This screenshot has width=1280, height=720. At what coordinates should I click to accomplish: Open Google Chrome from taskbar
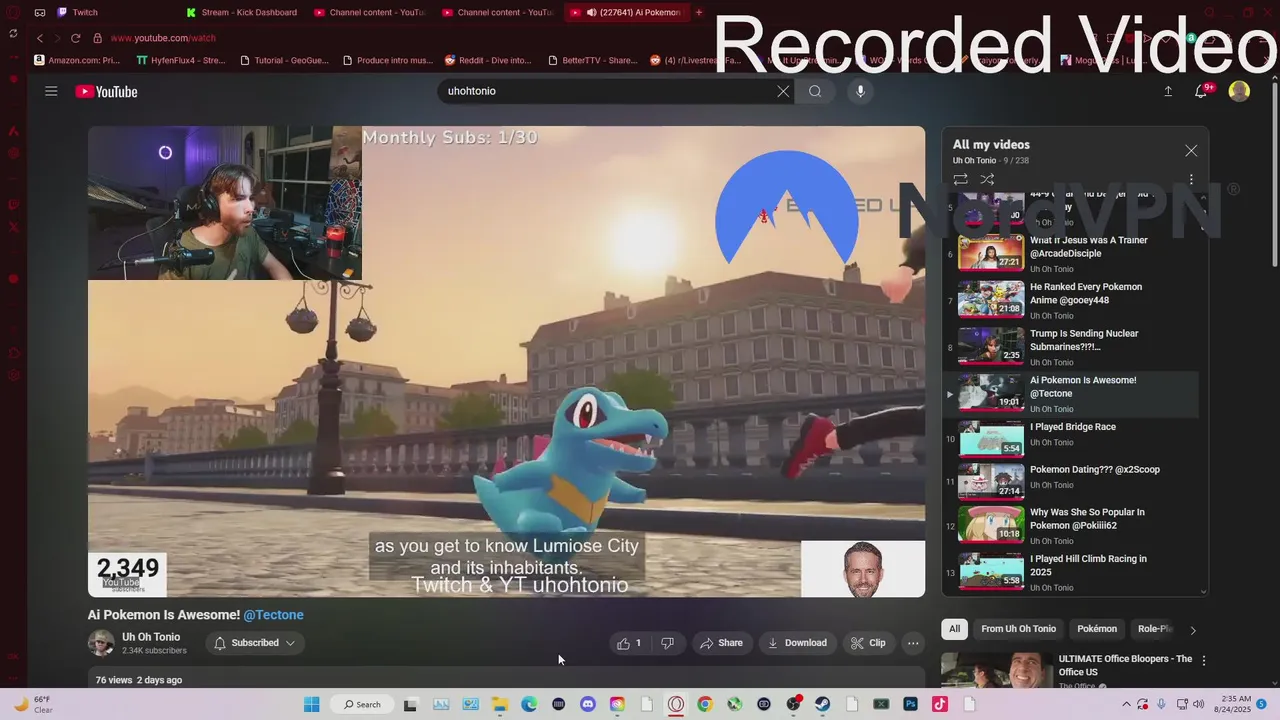point(705,704)
